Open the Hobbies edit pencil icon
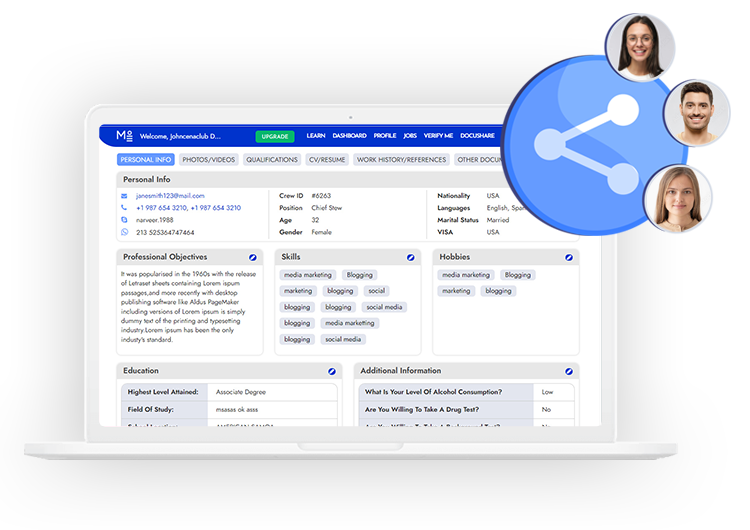This screenshot has height=530, width=750. click(569, 257)
